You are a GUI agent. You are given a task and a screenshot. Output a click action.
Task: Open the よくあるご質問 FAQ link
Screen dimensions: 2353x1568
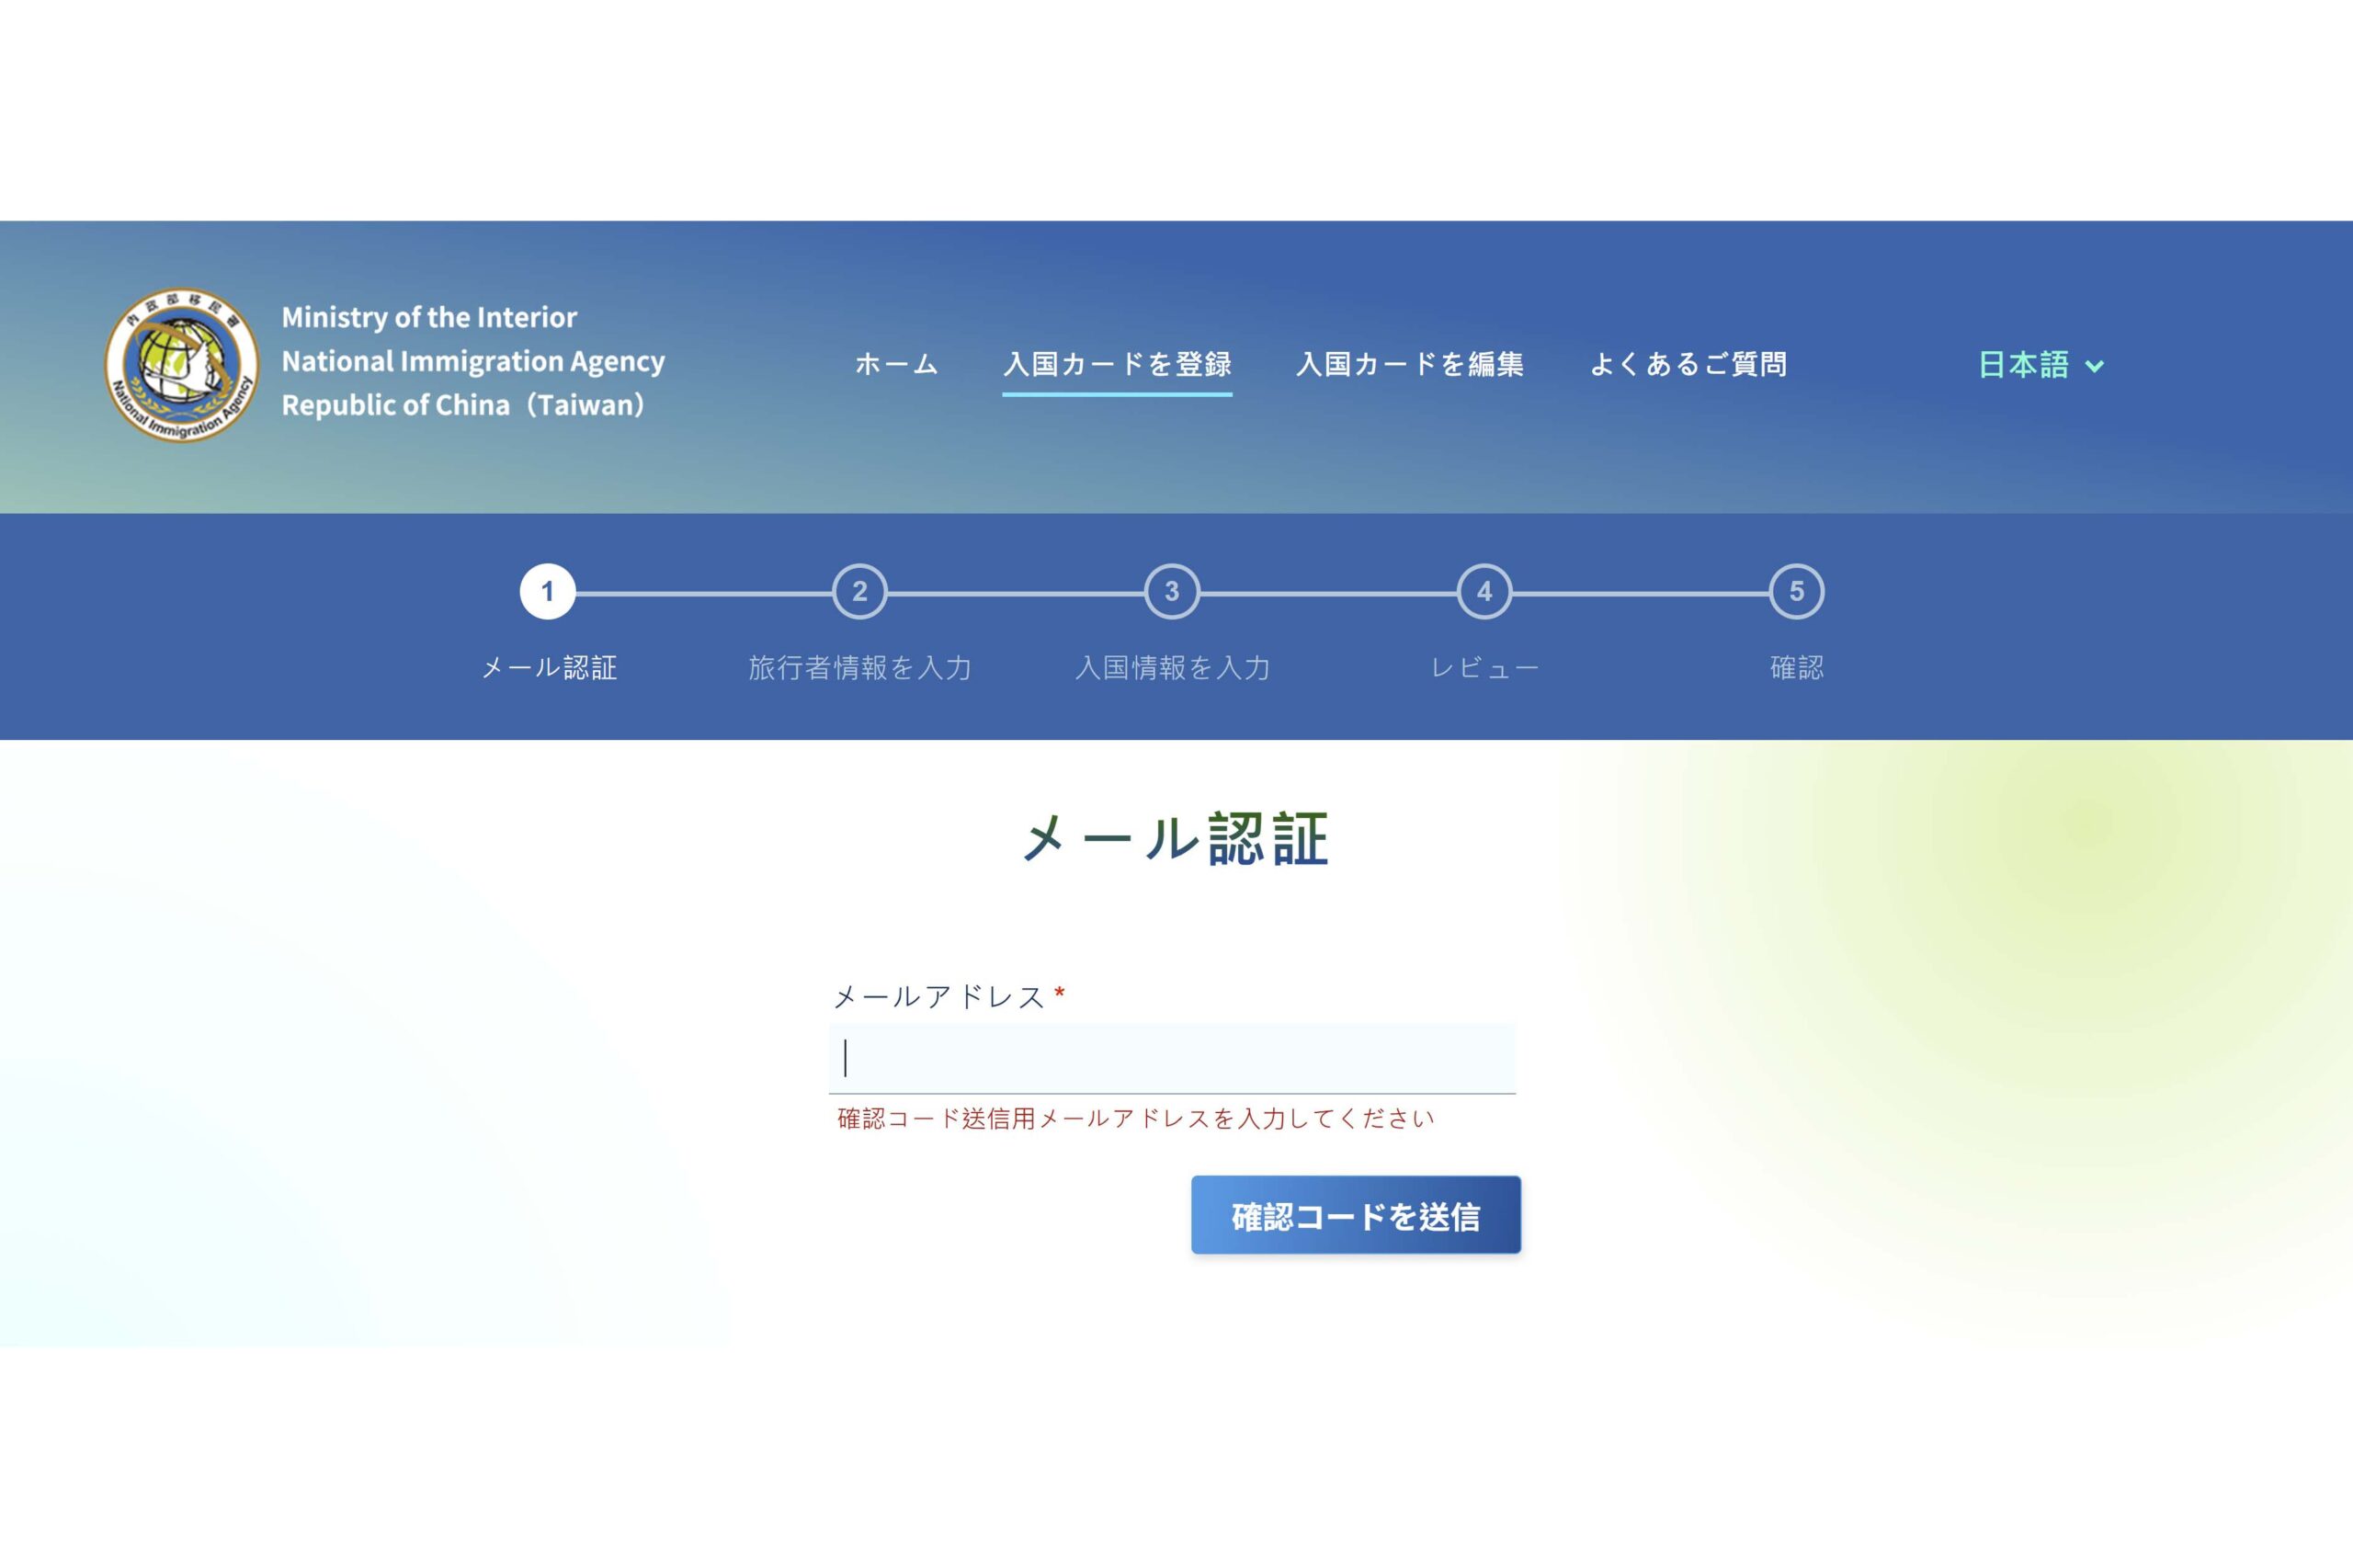tap(1687, 364)
